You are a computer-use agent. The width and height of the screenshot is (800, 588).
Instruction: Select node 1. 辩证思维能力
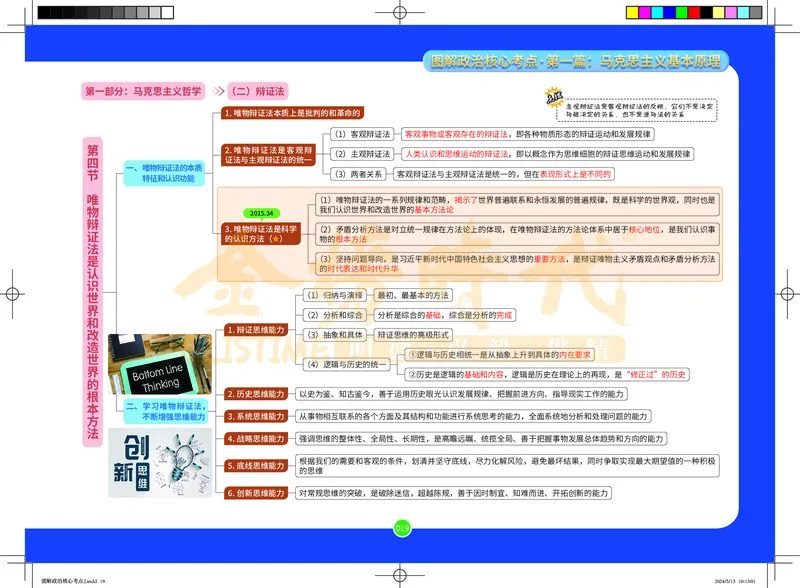click(x=255, y=329)
